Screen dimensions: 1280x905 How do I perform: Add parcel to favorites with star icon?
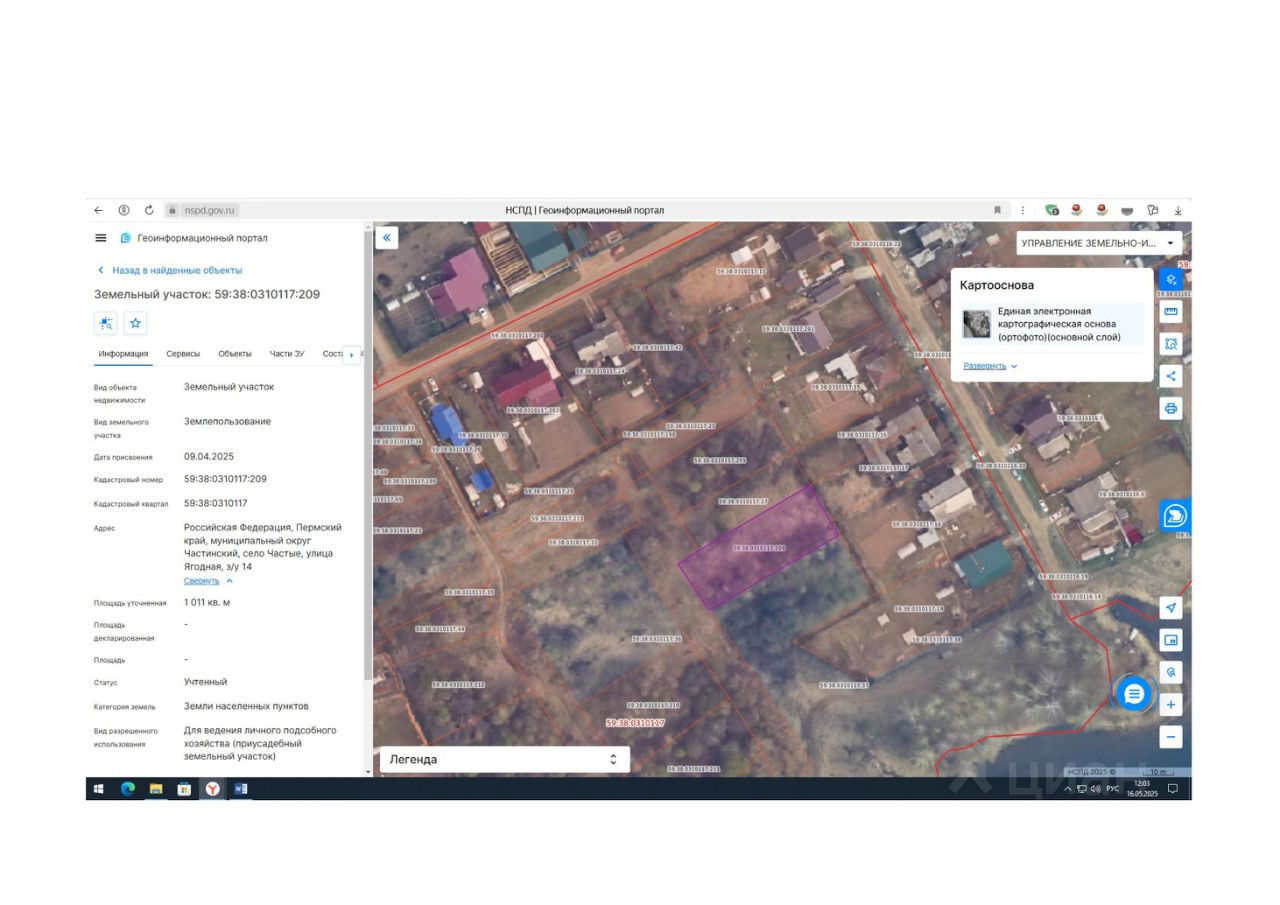pos(136,323)
